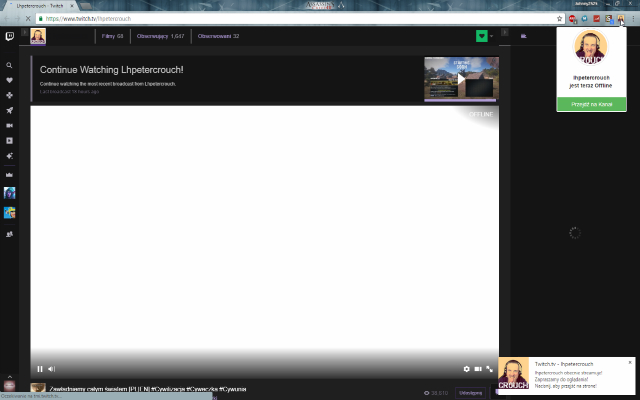Open search from the left sidebar
This screenshot has width=640, height=400.
[9, 65]
